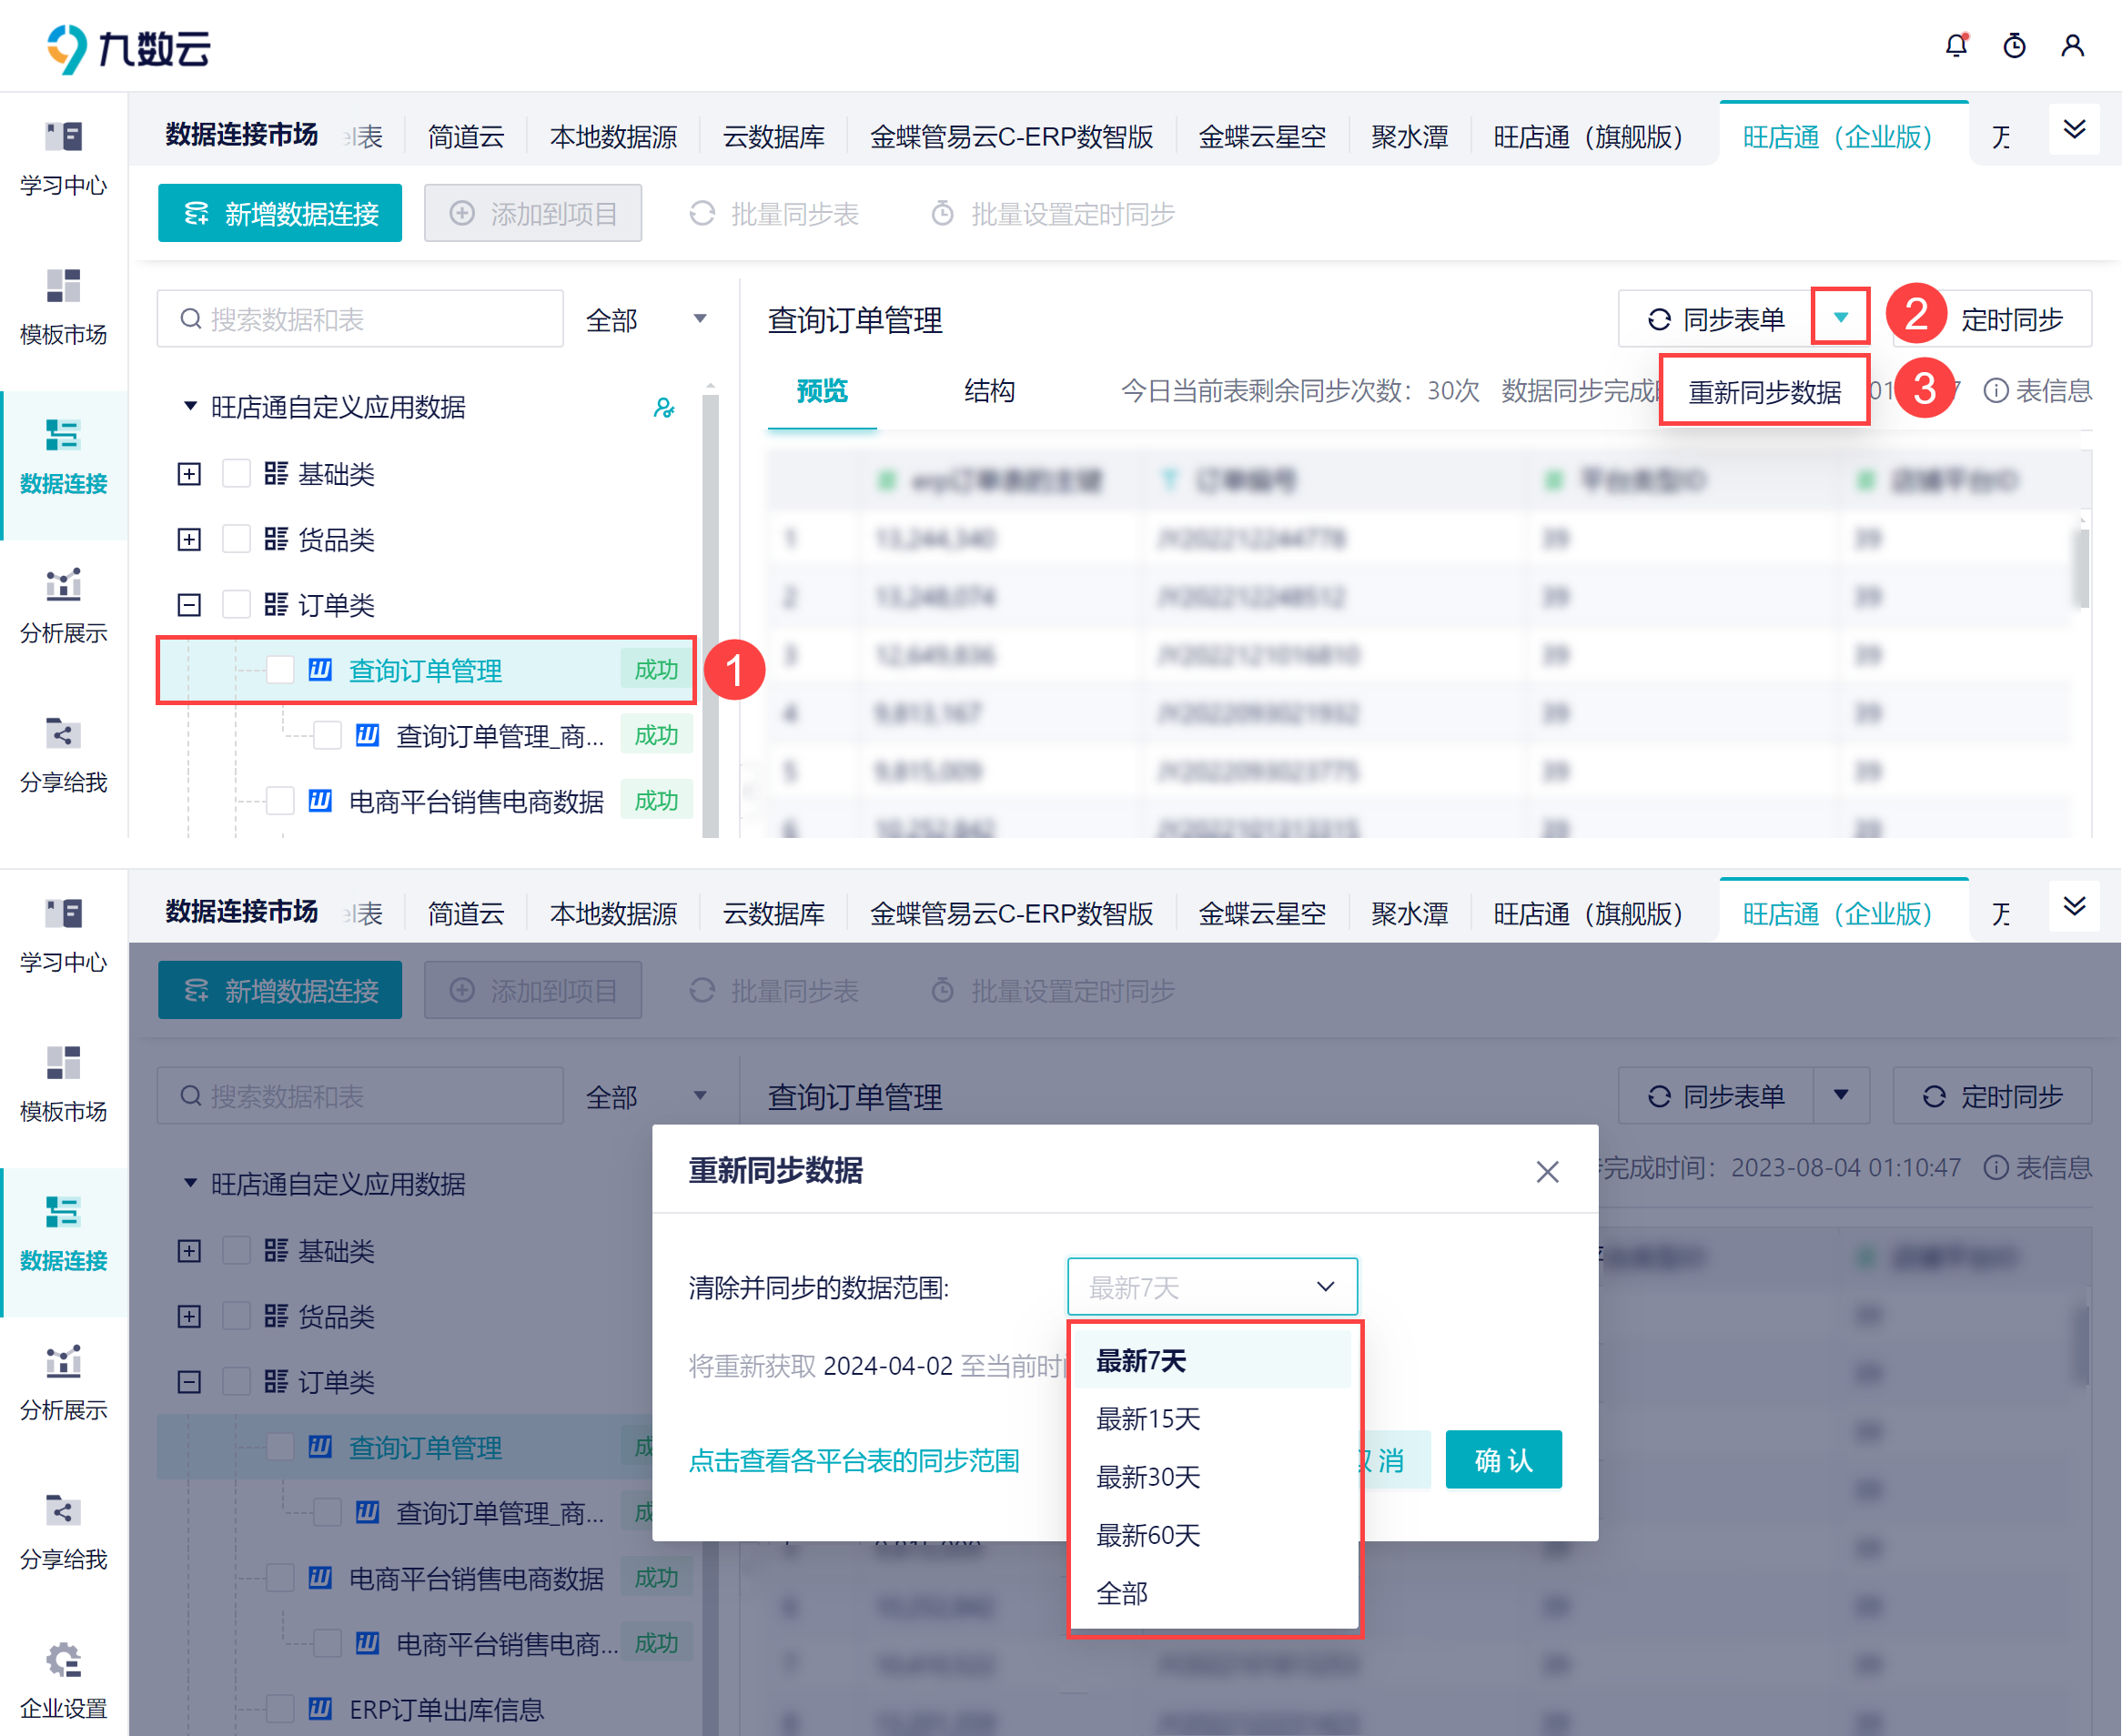
Task: Tick checkbox next to 电商平台销售电商数据 in top tree
Action: click(281, 801)
